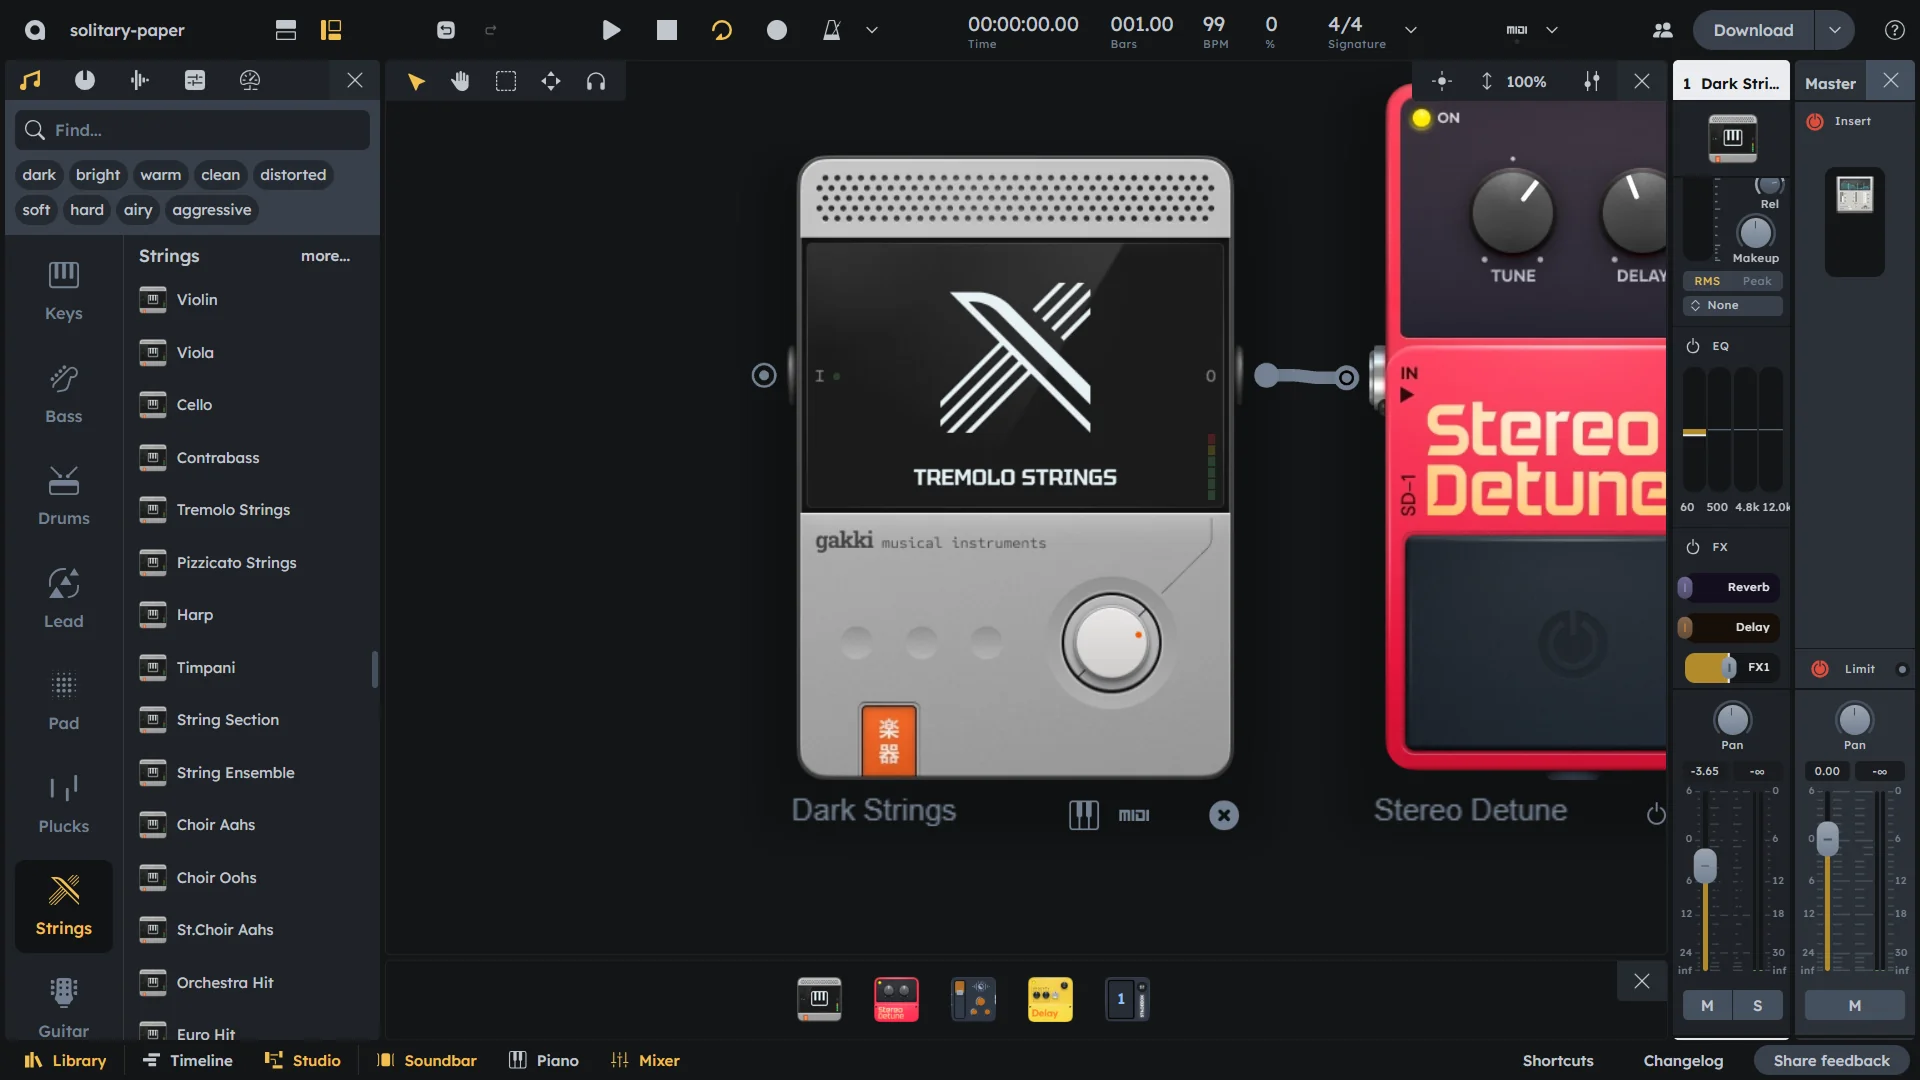Toggle the EQ power button
The height and width of the screenshot is (1080, 1920).
[x=1693, y=346]
